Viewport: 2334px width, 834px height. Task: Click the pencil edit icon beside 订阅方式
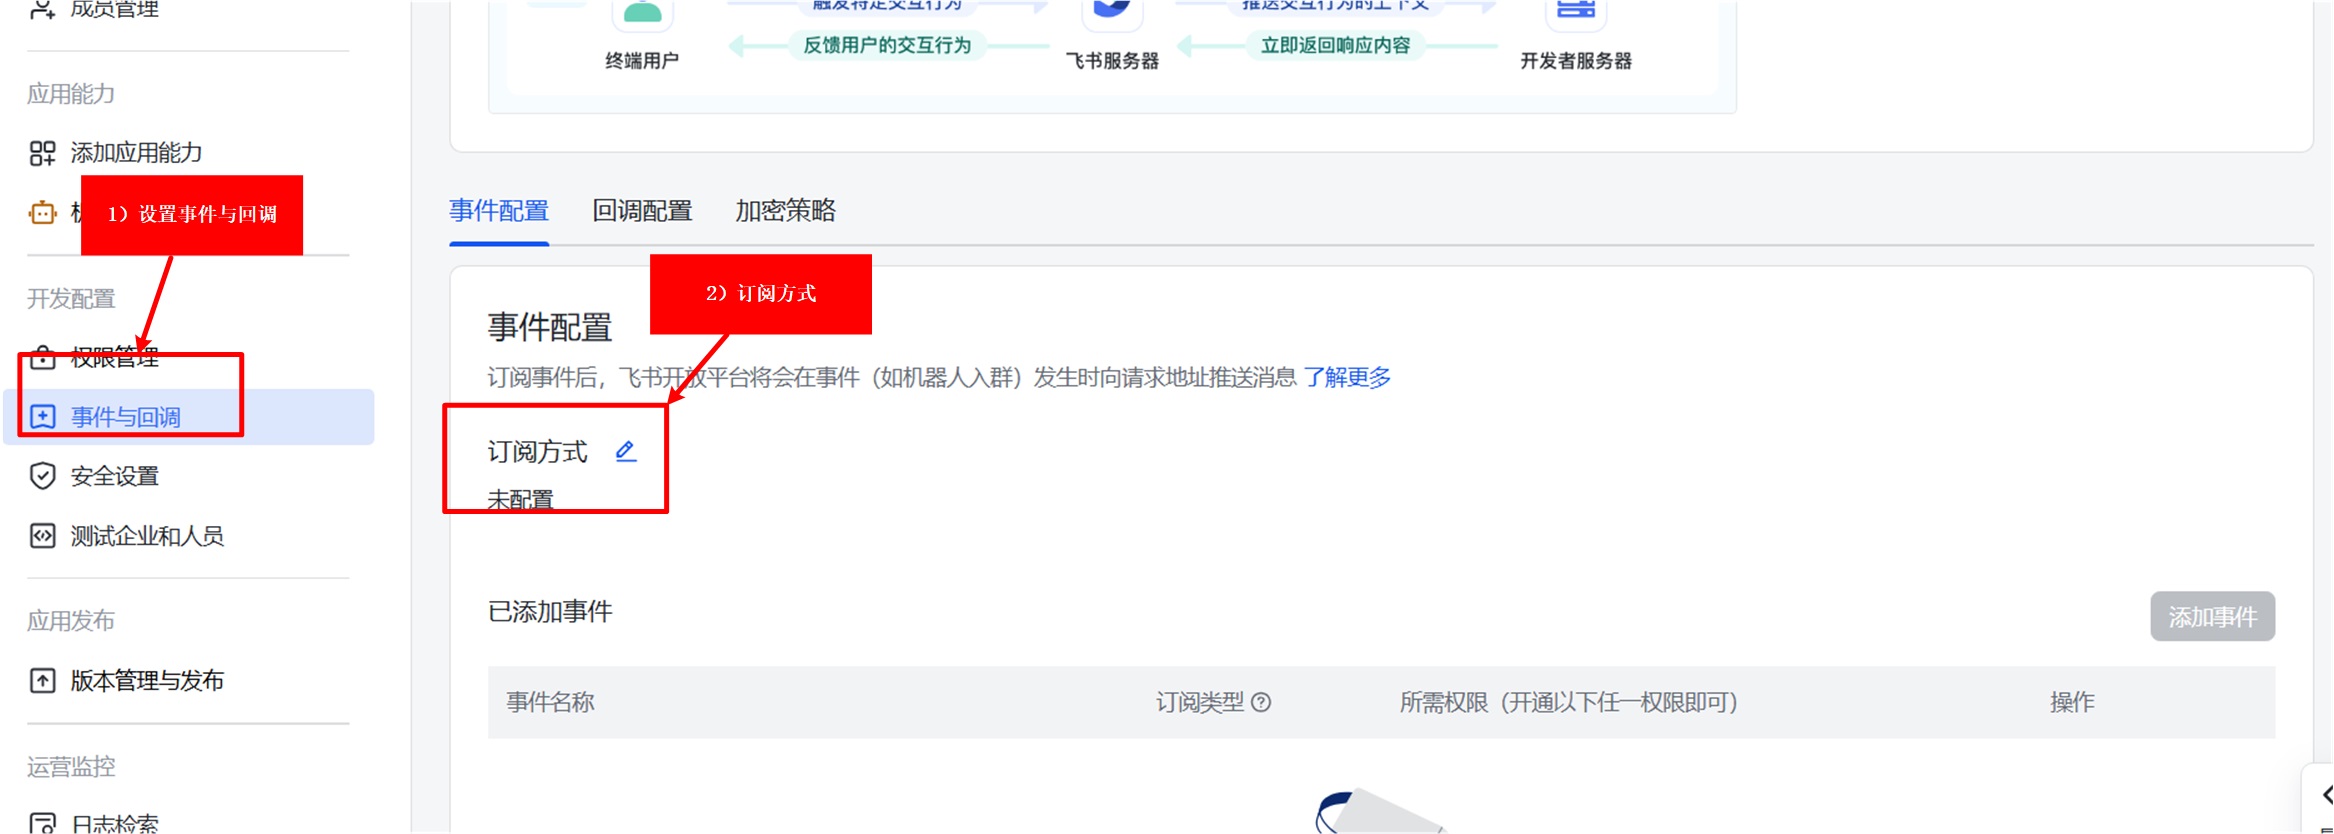[626, 452]
